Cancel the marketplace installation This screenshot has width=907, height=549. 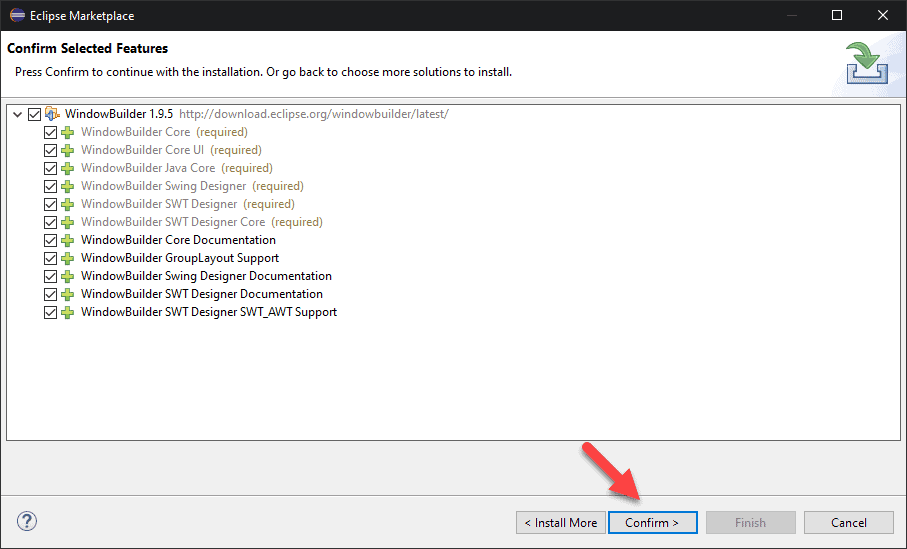coord(849,522)
